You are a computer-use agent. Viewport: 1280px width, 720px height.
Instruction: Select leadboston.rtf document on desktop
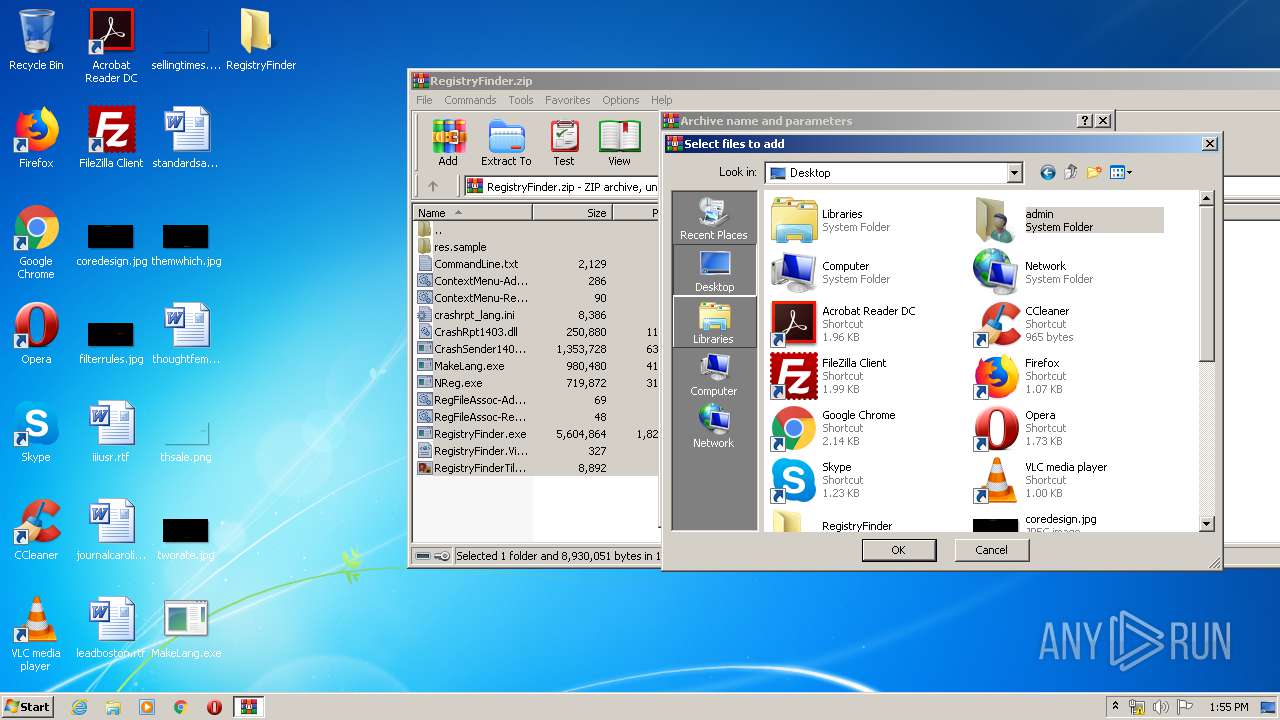(x=110, y=629)
